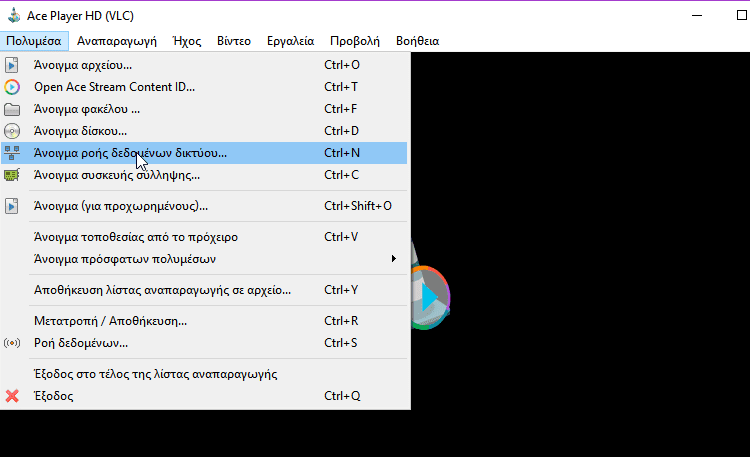The image size is (750, 457).
Task: Click the broadcast icon next to Ροή δεδομένων
Action: coord(12,343)
